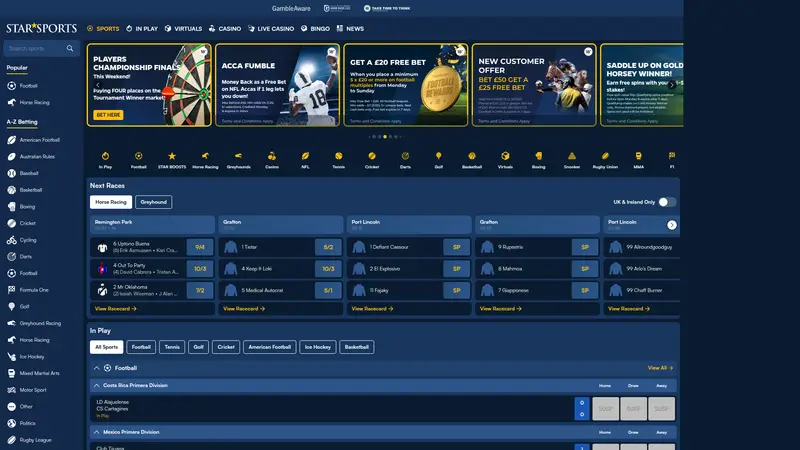This screenshot has width=800, height=450.
Task: Open the New Customer Offer banner
Action: [x=534, y=85]
